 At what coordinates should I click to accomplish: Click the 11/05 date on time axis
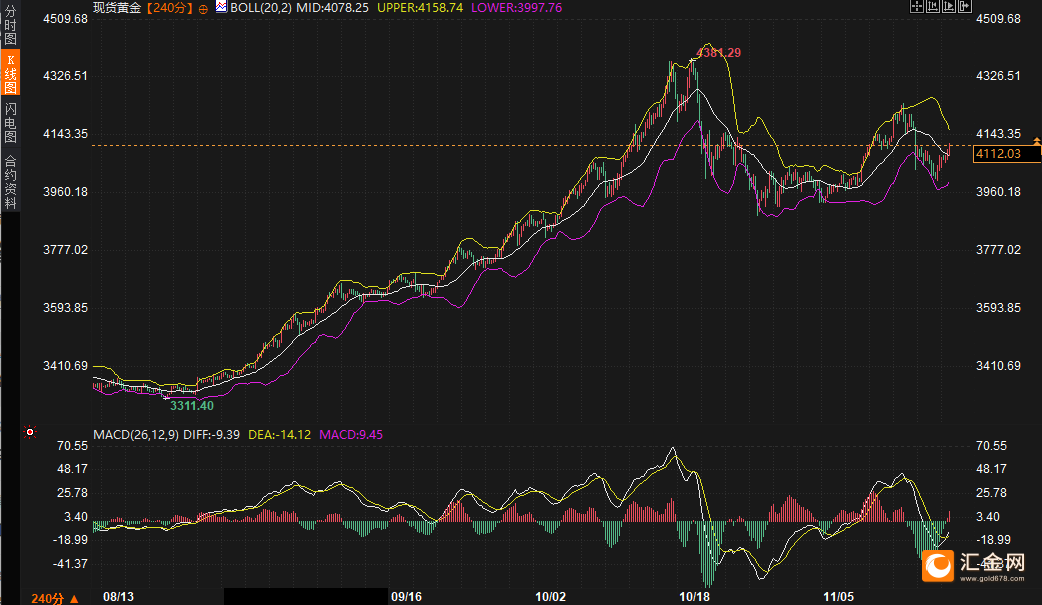(838, 596)
